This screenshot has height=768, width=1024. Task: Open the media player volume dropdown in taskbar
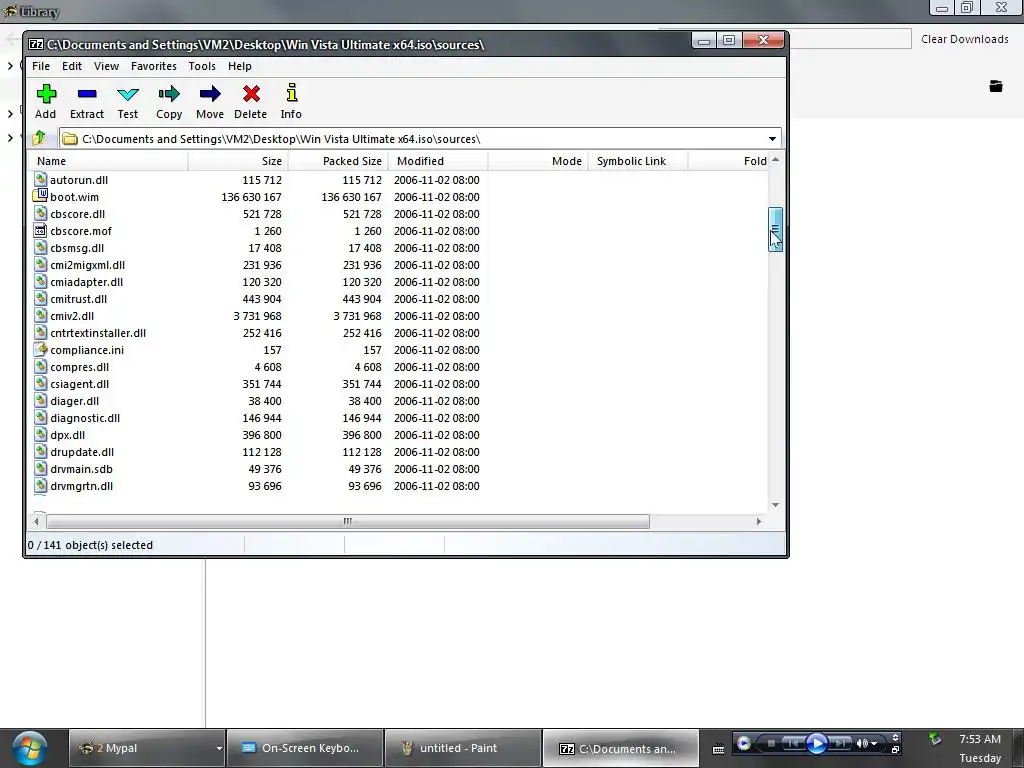[874, 743]
